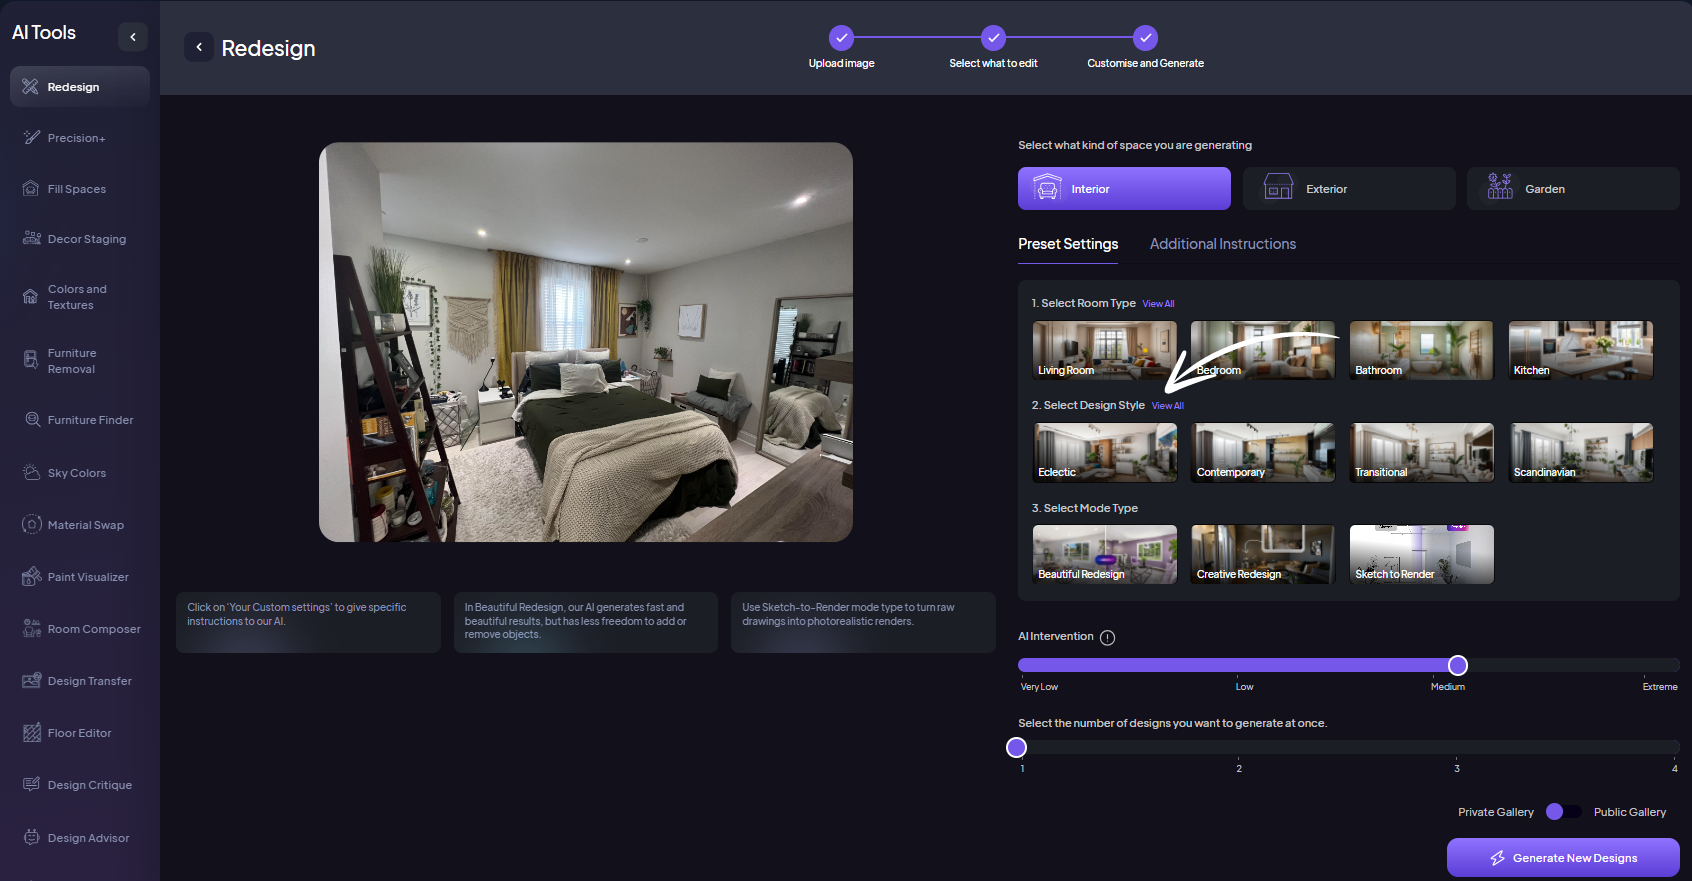Screen dimensions: 1692x881
Task: Open the Paint Visualizer tool
Action: click(x=87, y=577)
